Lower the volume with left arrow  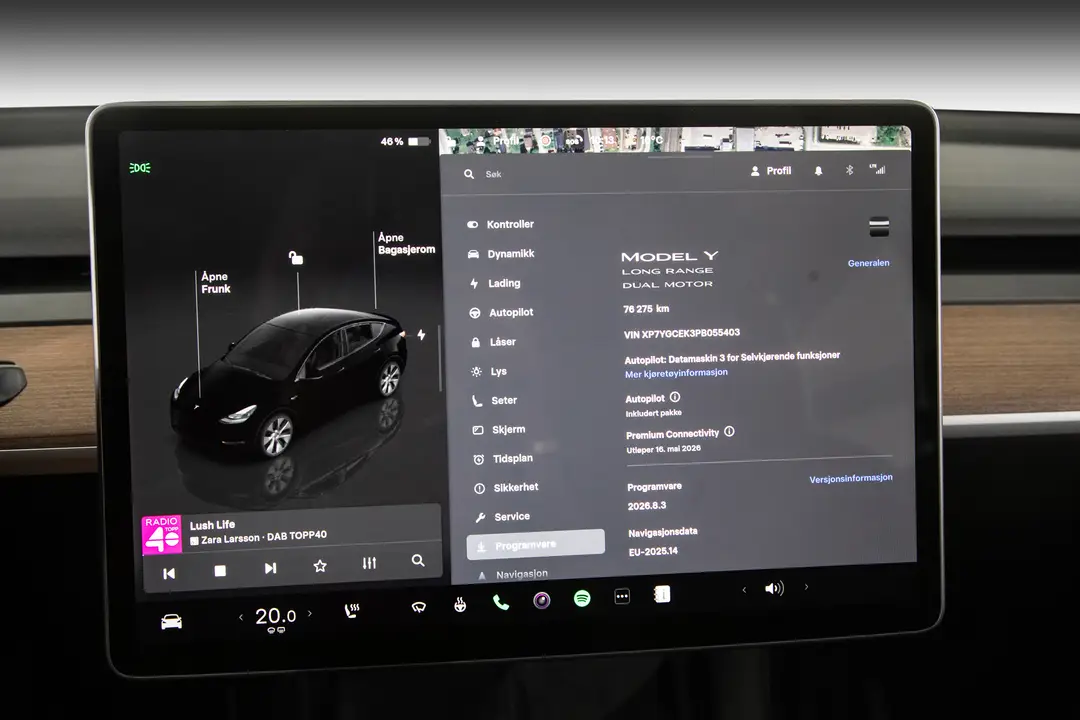pos(744,590)
